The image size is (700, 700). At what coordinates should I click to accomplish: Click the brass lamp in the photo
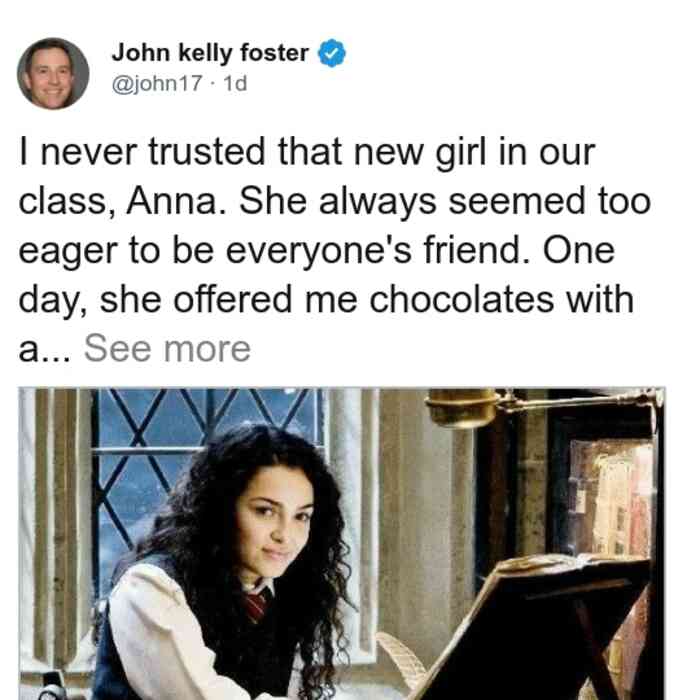click(464, 408)
